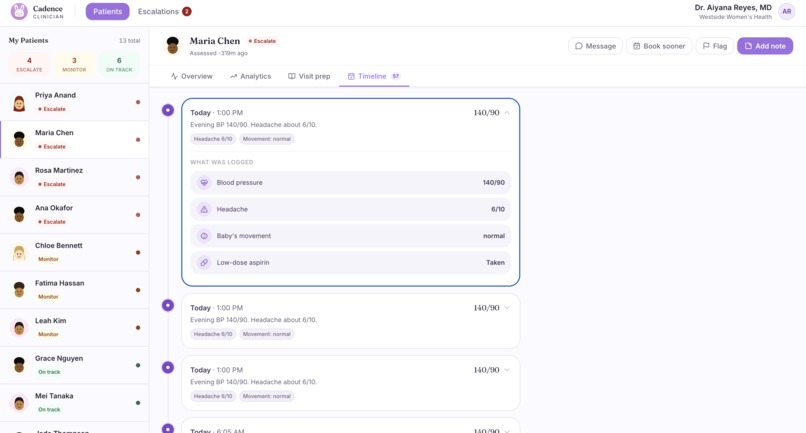Click Leah Kim's avatar
Screen dimensions: 806x433
point(19,328)
